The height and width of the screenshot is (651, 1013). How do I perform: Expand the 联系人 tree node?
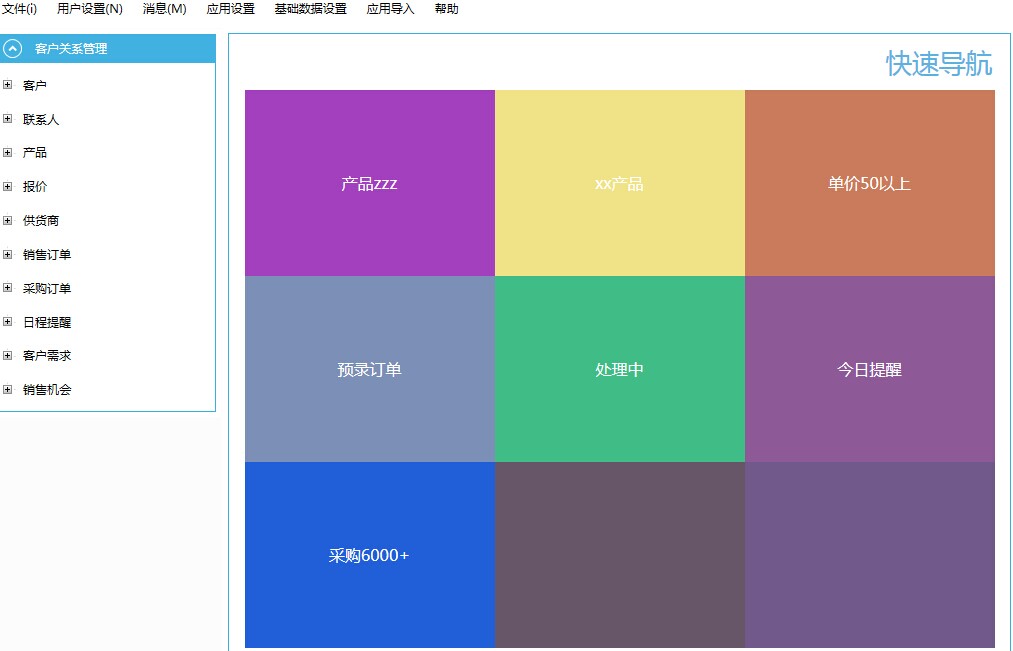(x=8, y=119)
